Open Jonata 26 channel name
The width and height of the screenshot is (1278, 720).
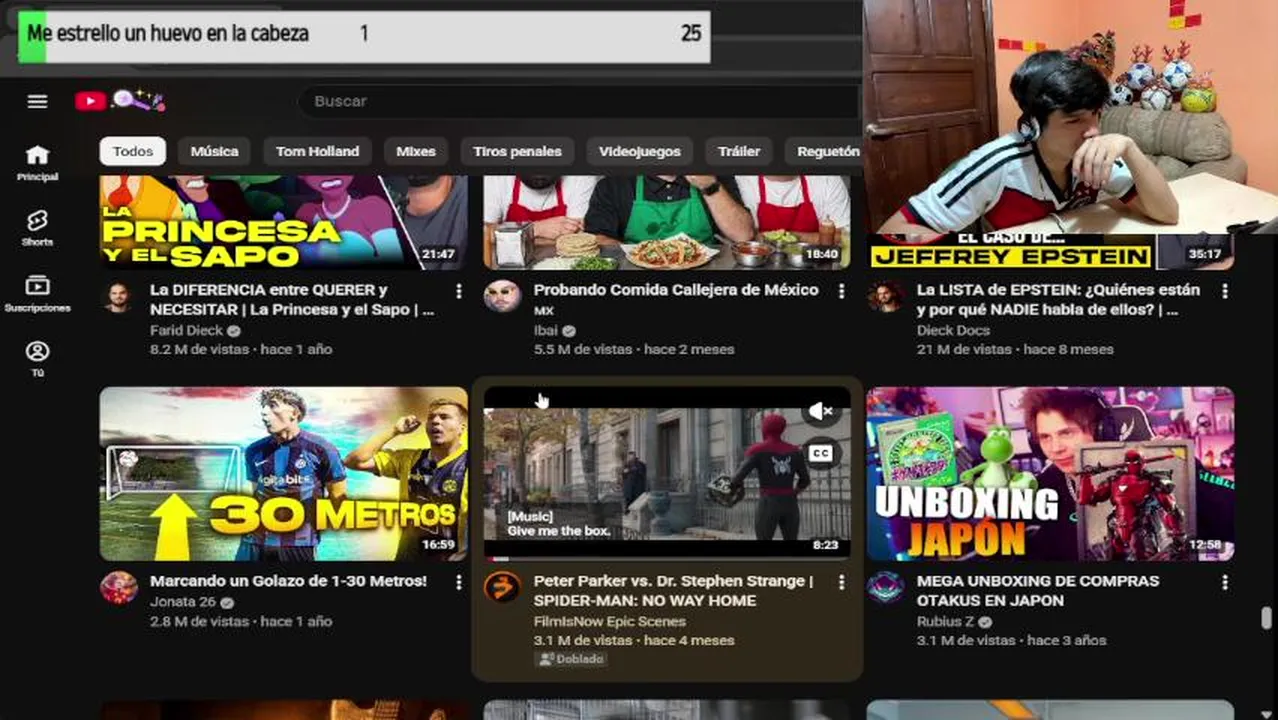(183, 602)
